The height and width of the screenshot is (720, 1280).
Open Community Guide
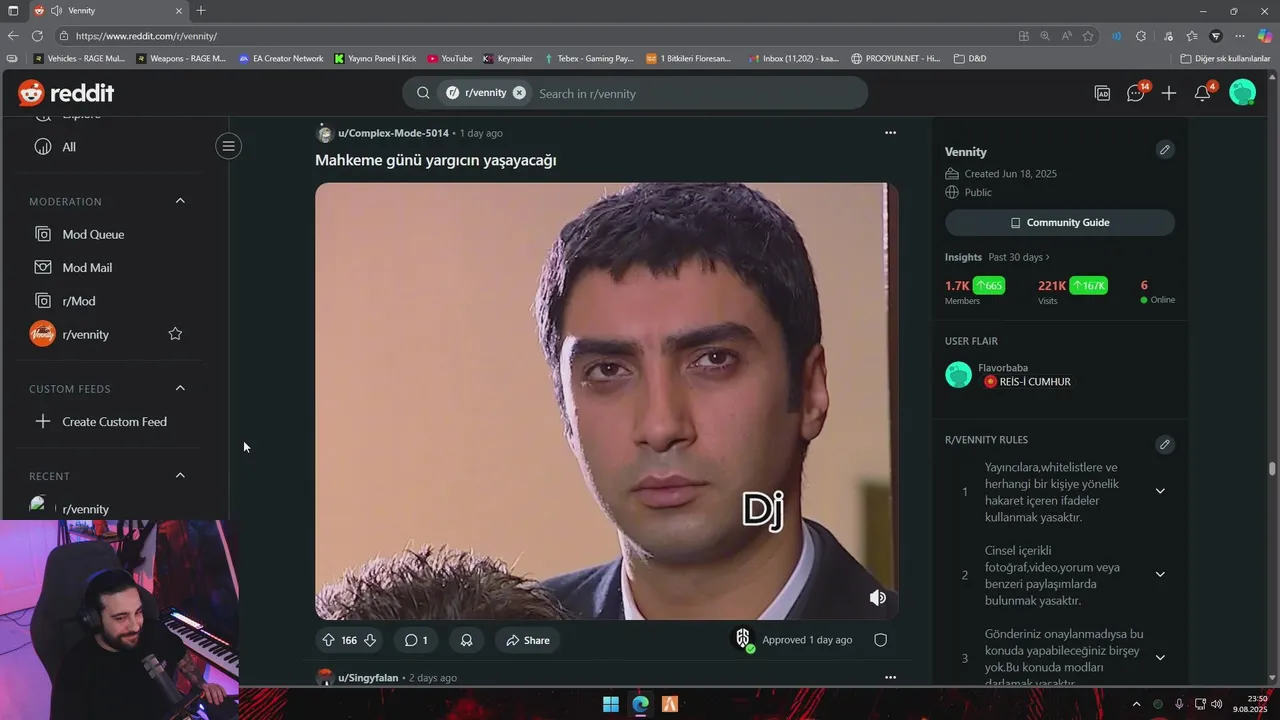tap(1060, 222)
